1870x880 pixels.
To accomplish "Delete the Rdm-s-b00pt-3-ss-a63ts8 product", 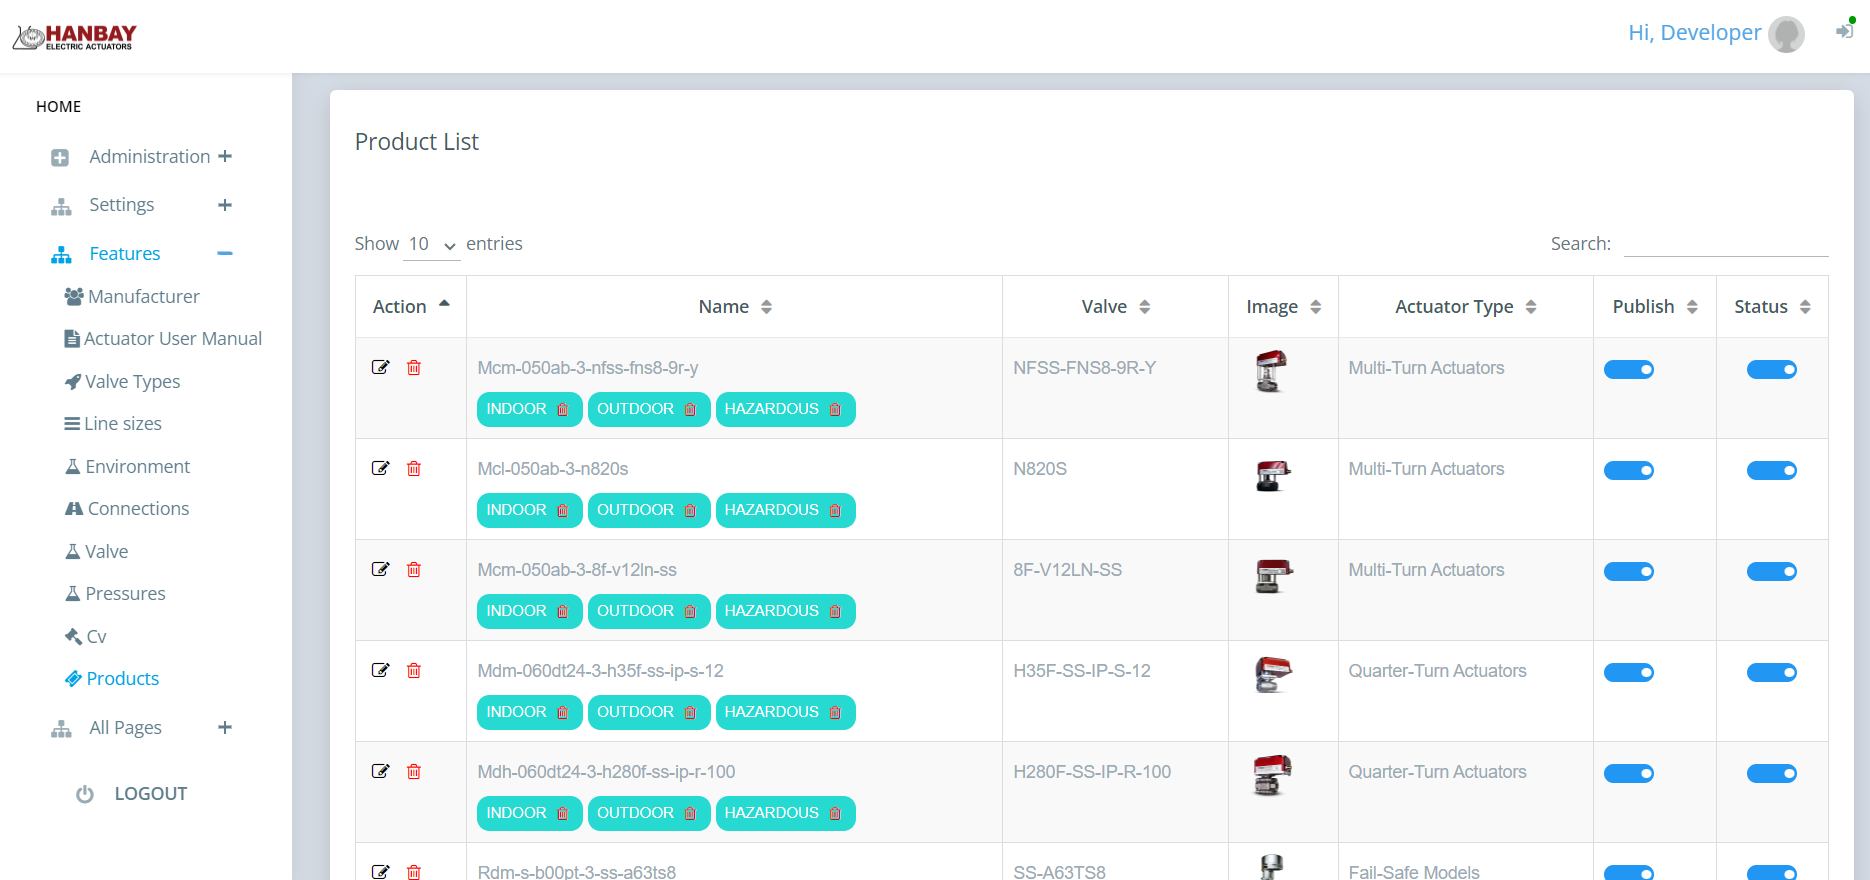I will coord(414,872).
